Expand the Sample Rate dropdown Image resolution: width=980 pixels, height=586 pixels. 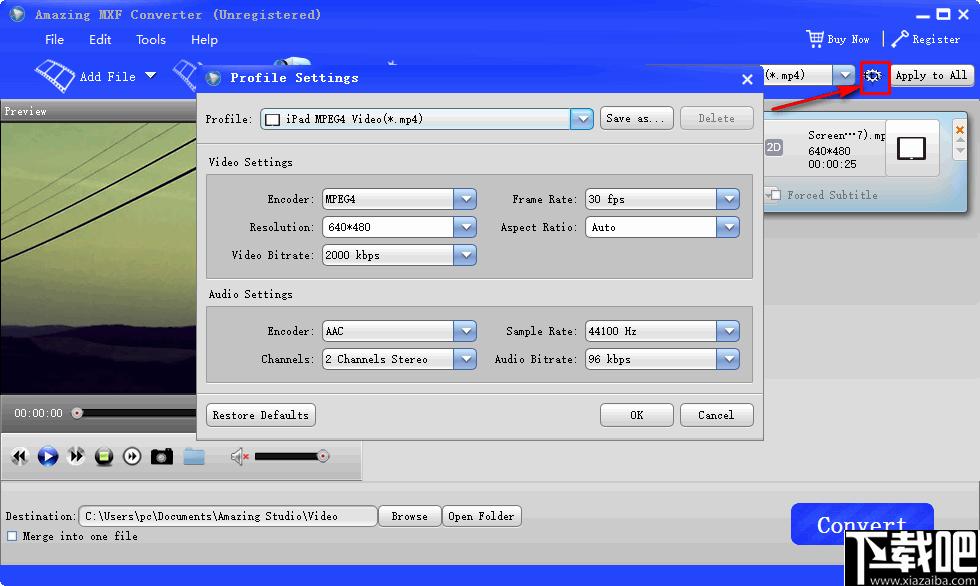tap(728, 331)
